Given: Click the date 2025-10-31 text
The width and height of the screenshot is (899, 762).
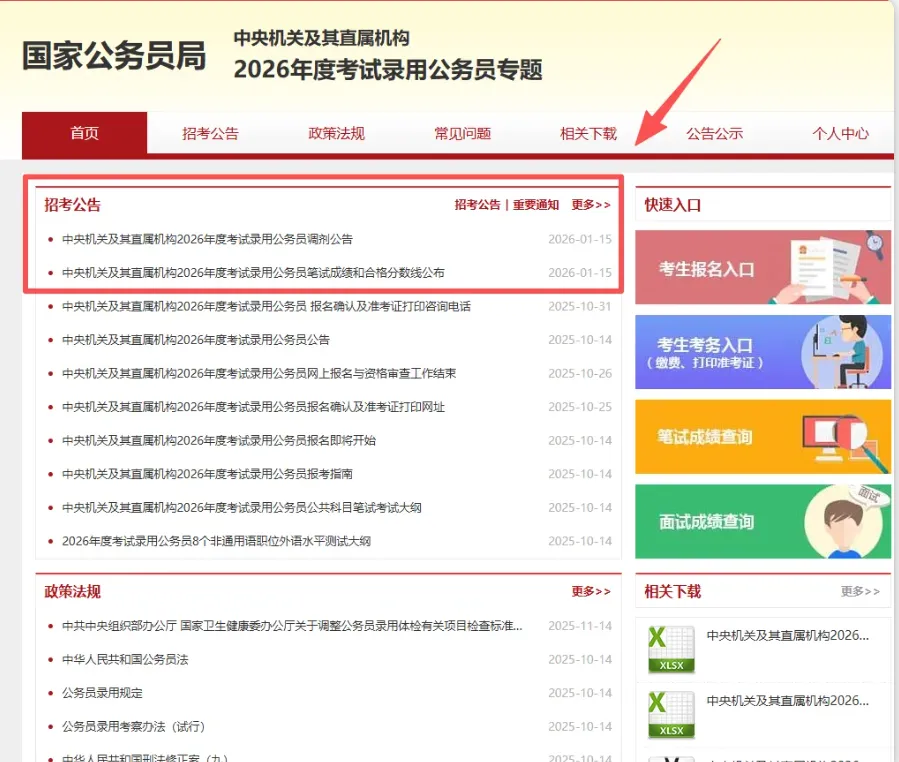Looking at the screenshot, I should [580, 306].
